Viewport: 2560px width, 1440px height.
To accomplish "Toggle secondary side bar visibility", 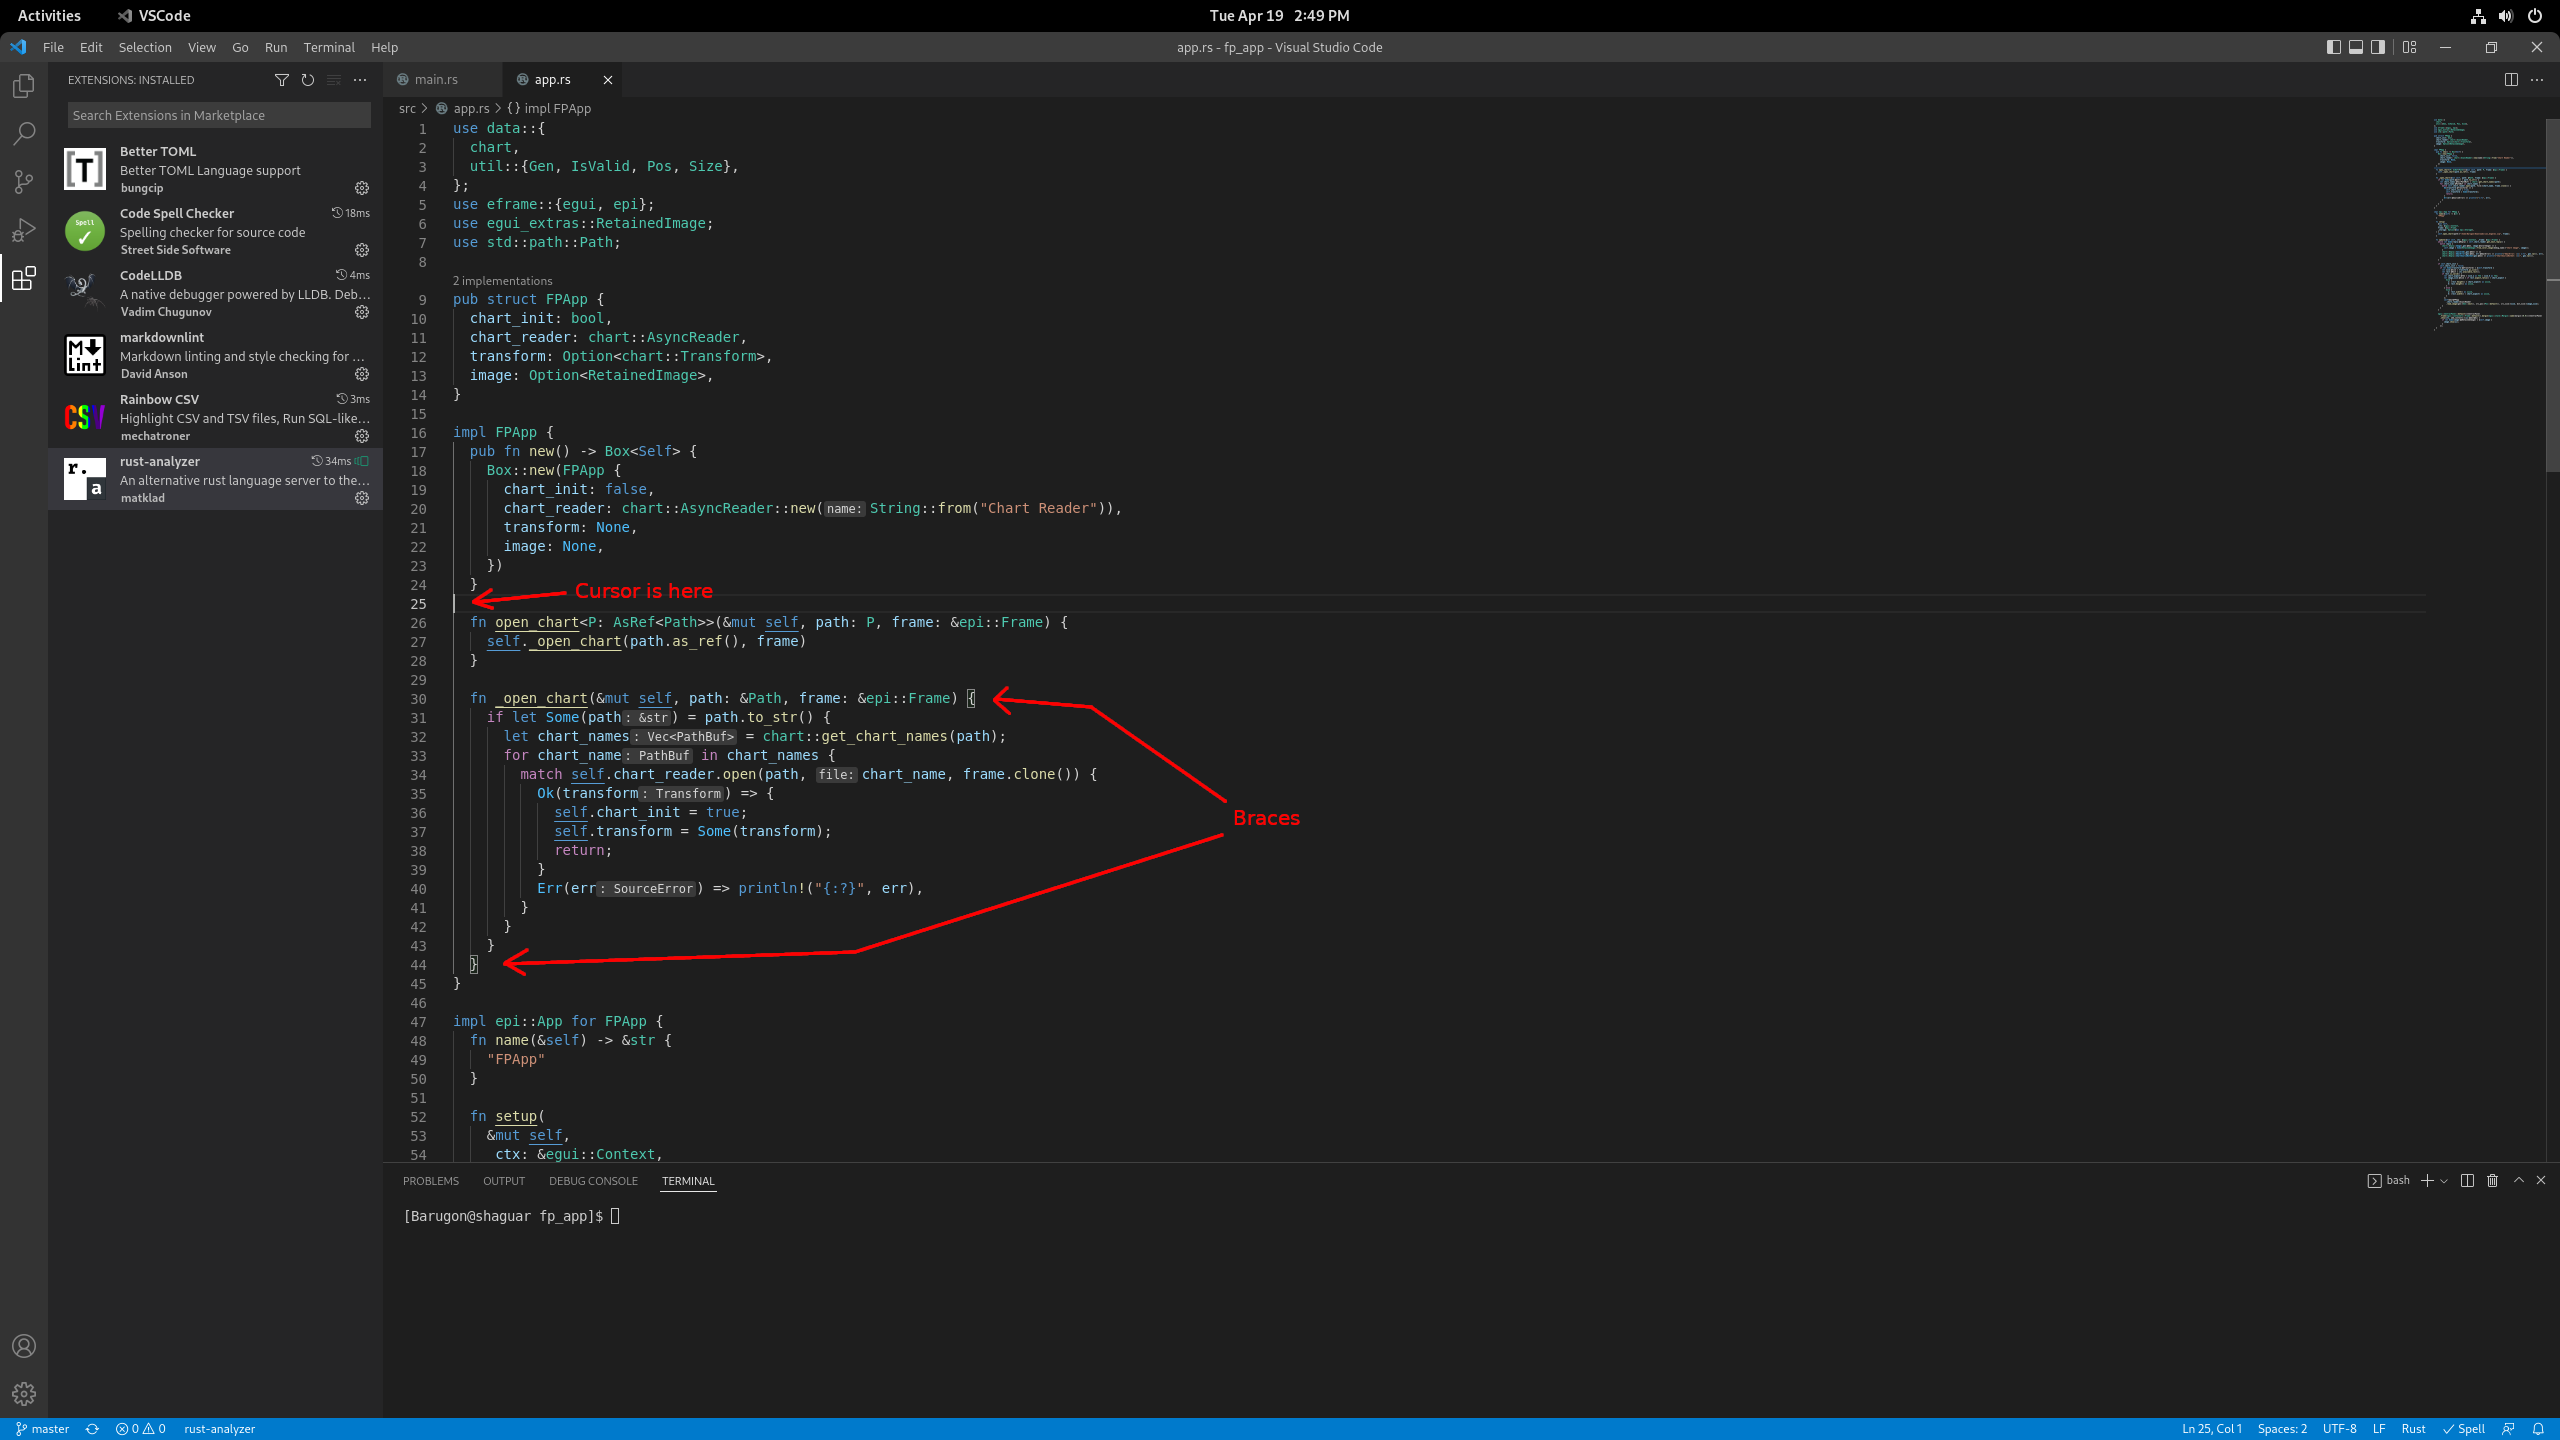I will 2378,47.
